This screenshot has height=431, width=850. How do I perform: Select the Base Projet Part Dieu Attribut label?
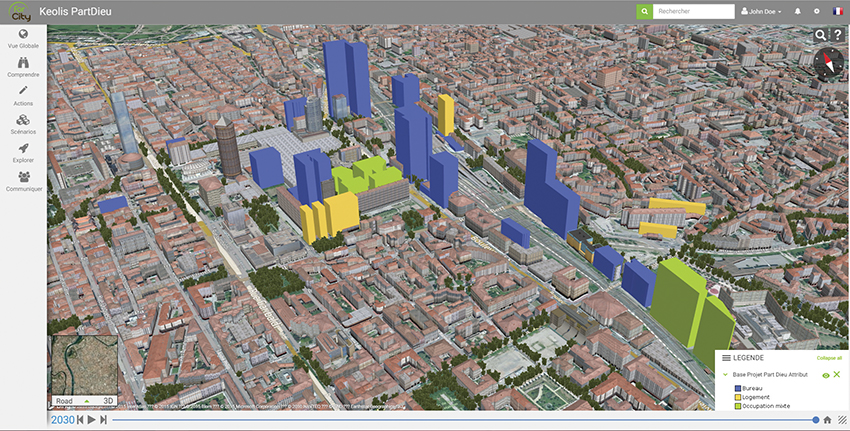click(770, 375)
